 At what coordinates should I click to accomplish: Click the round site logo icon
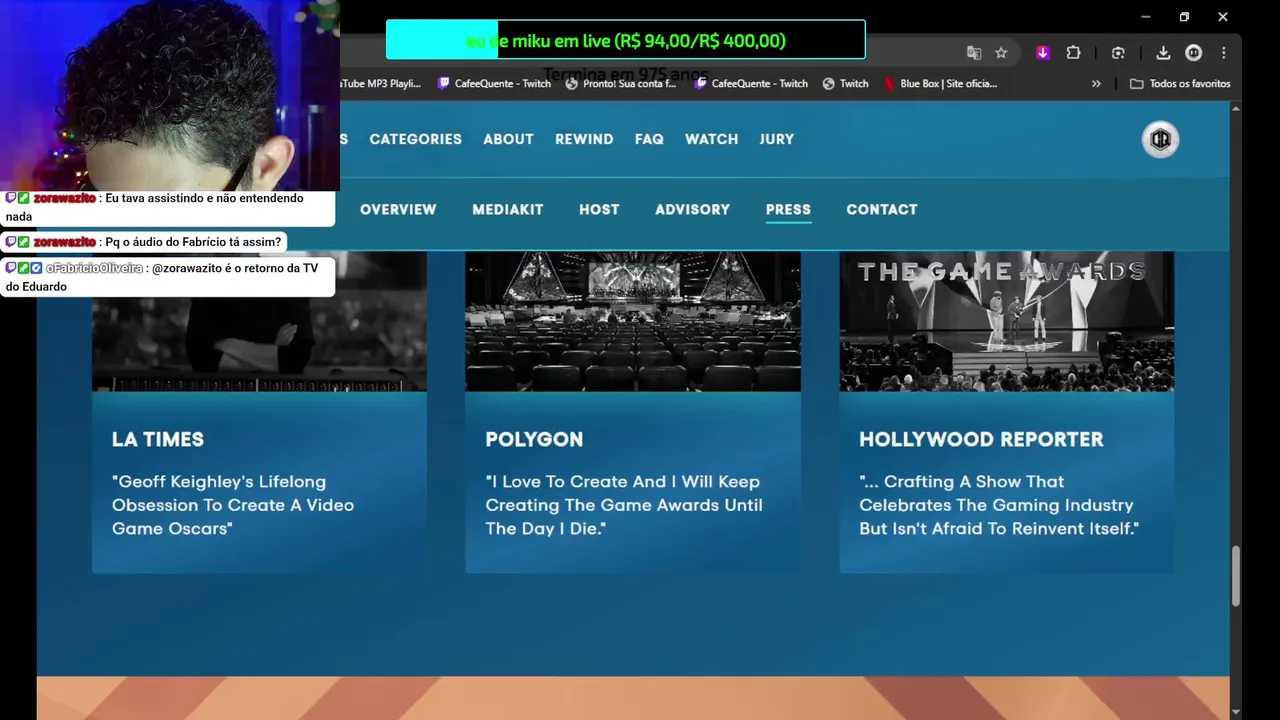[x=1160, y=139]
